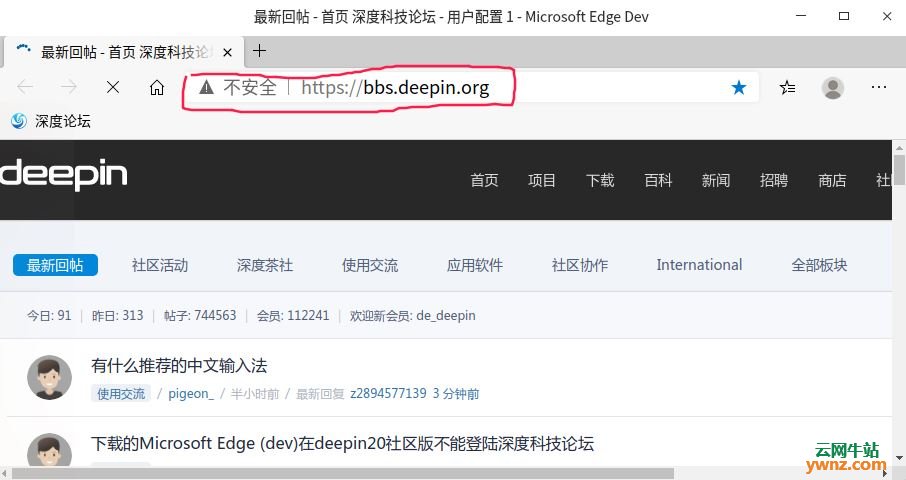This screenshot has width=906, height=480.
Task: Open the 全部板块 tab
Action: [819, 265]
